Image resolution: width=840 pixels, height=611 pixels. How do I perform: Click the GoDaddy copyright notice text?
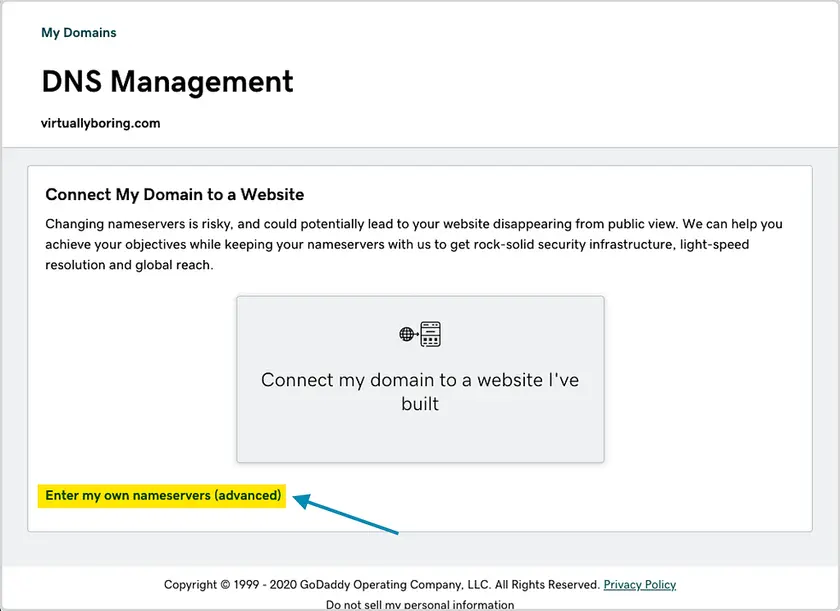pyautogui.click(x=381, y=584)
